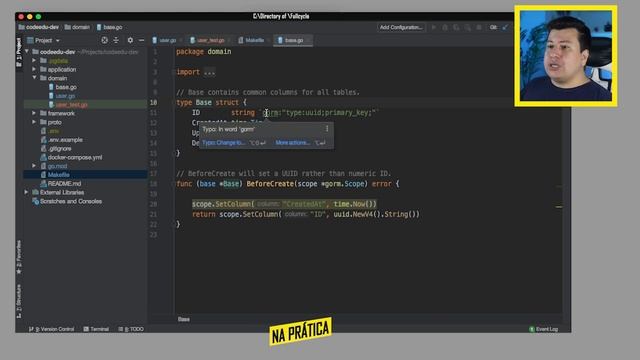640x360 pixels.
Task: Expand the proto folder arrow
Action: tap(34, 122)
